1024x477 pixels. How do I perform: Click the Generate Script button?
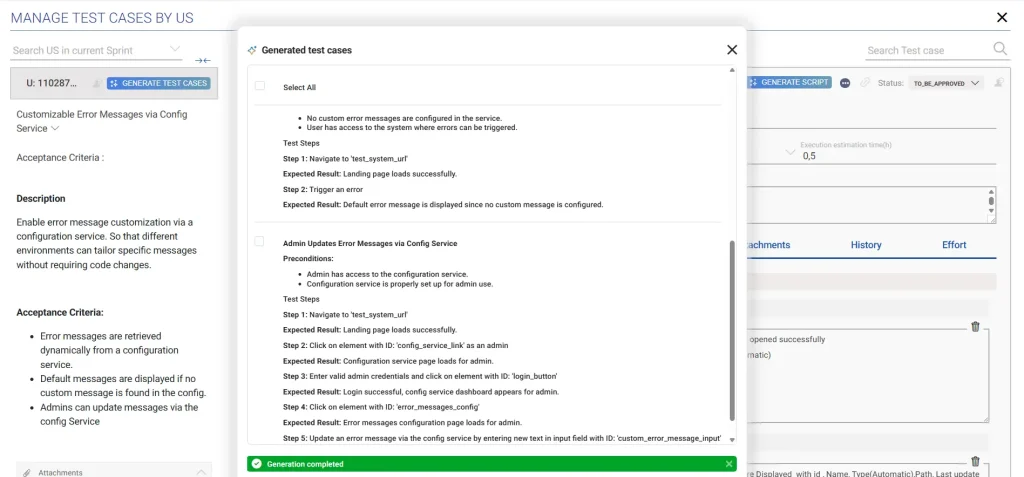tap(790, 82)
